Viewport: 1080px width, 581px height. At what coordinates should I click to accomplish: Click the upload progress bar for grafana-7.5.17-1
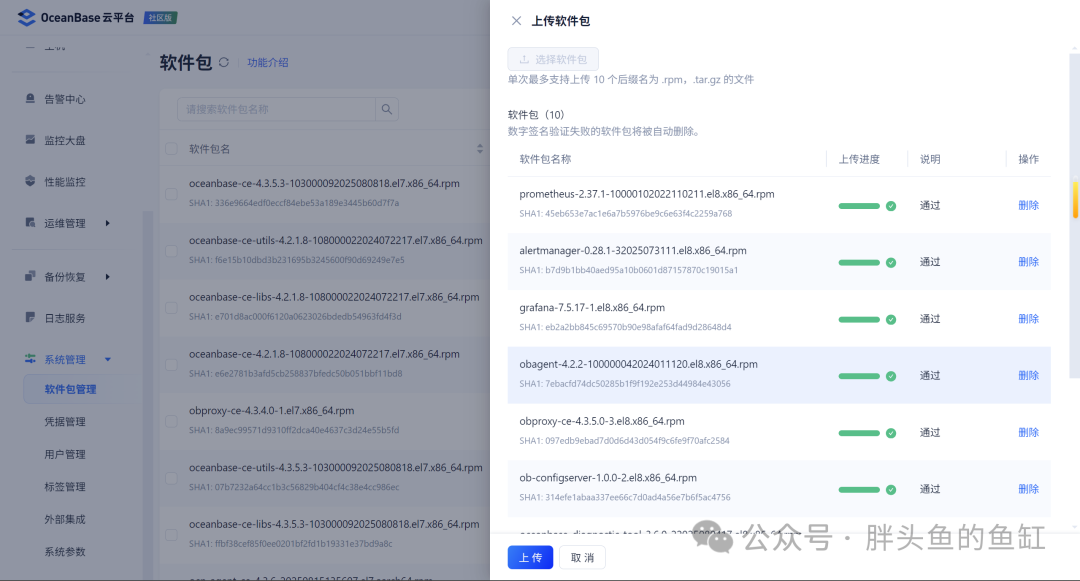859,319
